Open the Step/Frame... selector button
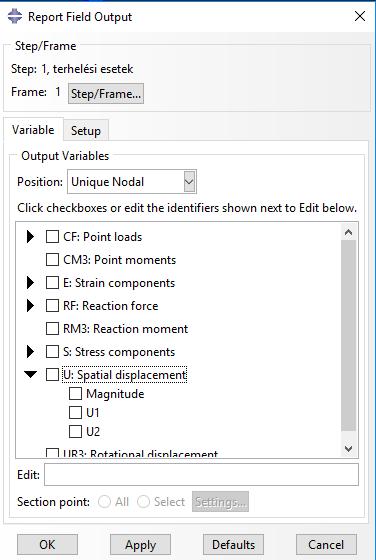 [106, 94]
